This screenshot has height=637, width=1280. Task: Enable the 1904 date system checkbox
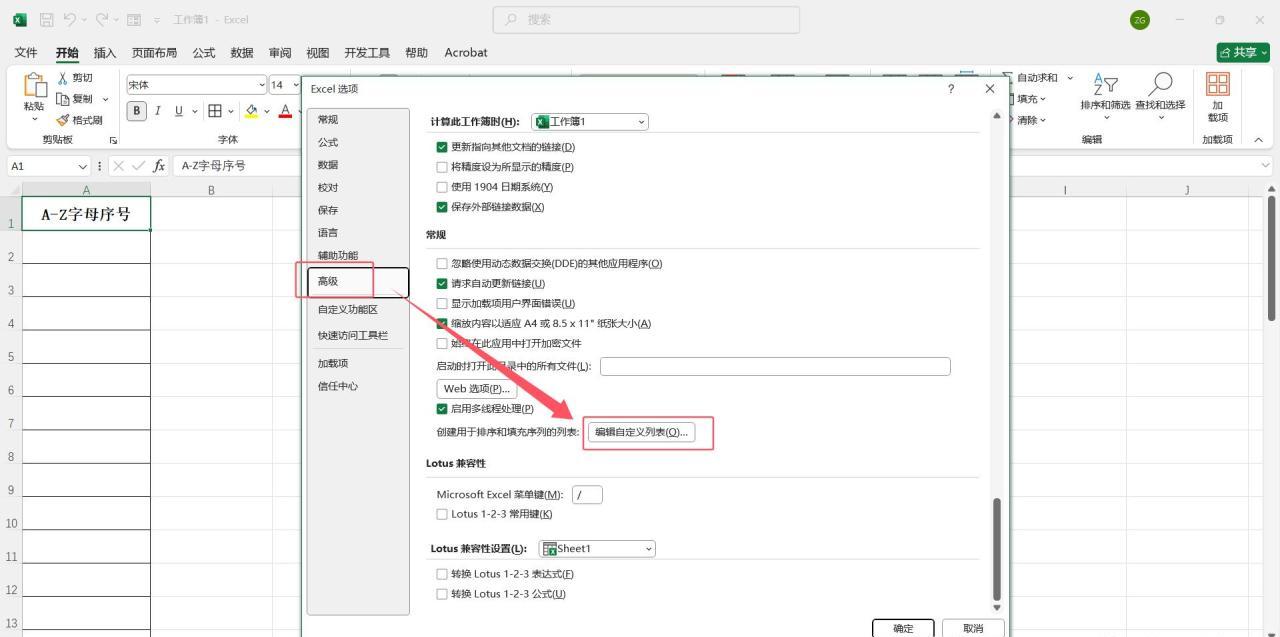click(442, 187)
